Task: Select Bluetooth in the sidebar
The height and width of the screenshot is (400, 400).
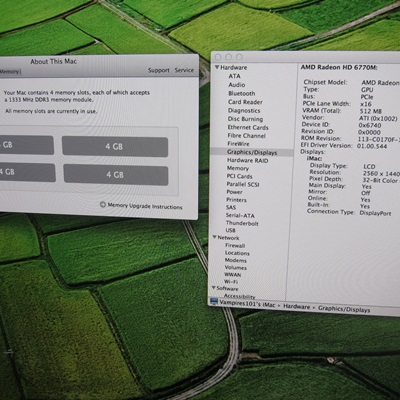Action: [242, 93]
